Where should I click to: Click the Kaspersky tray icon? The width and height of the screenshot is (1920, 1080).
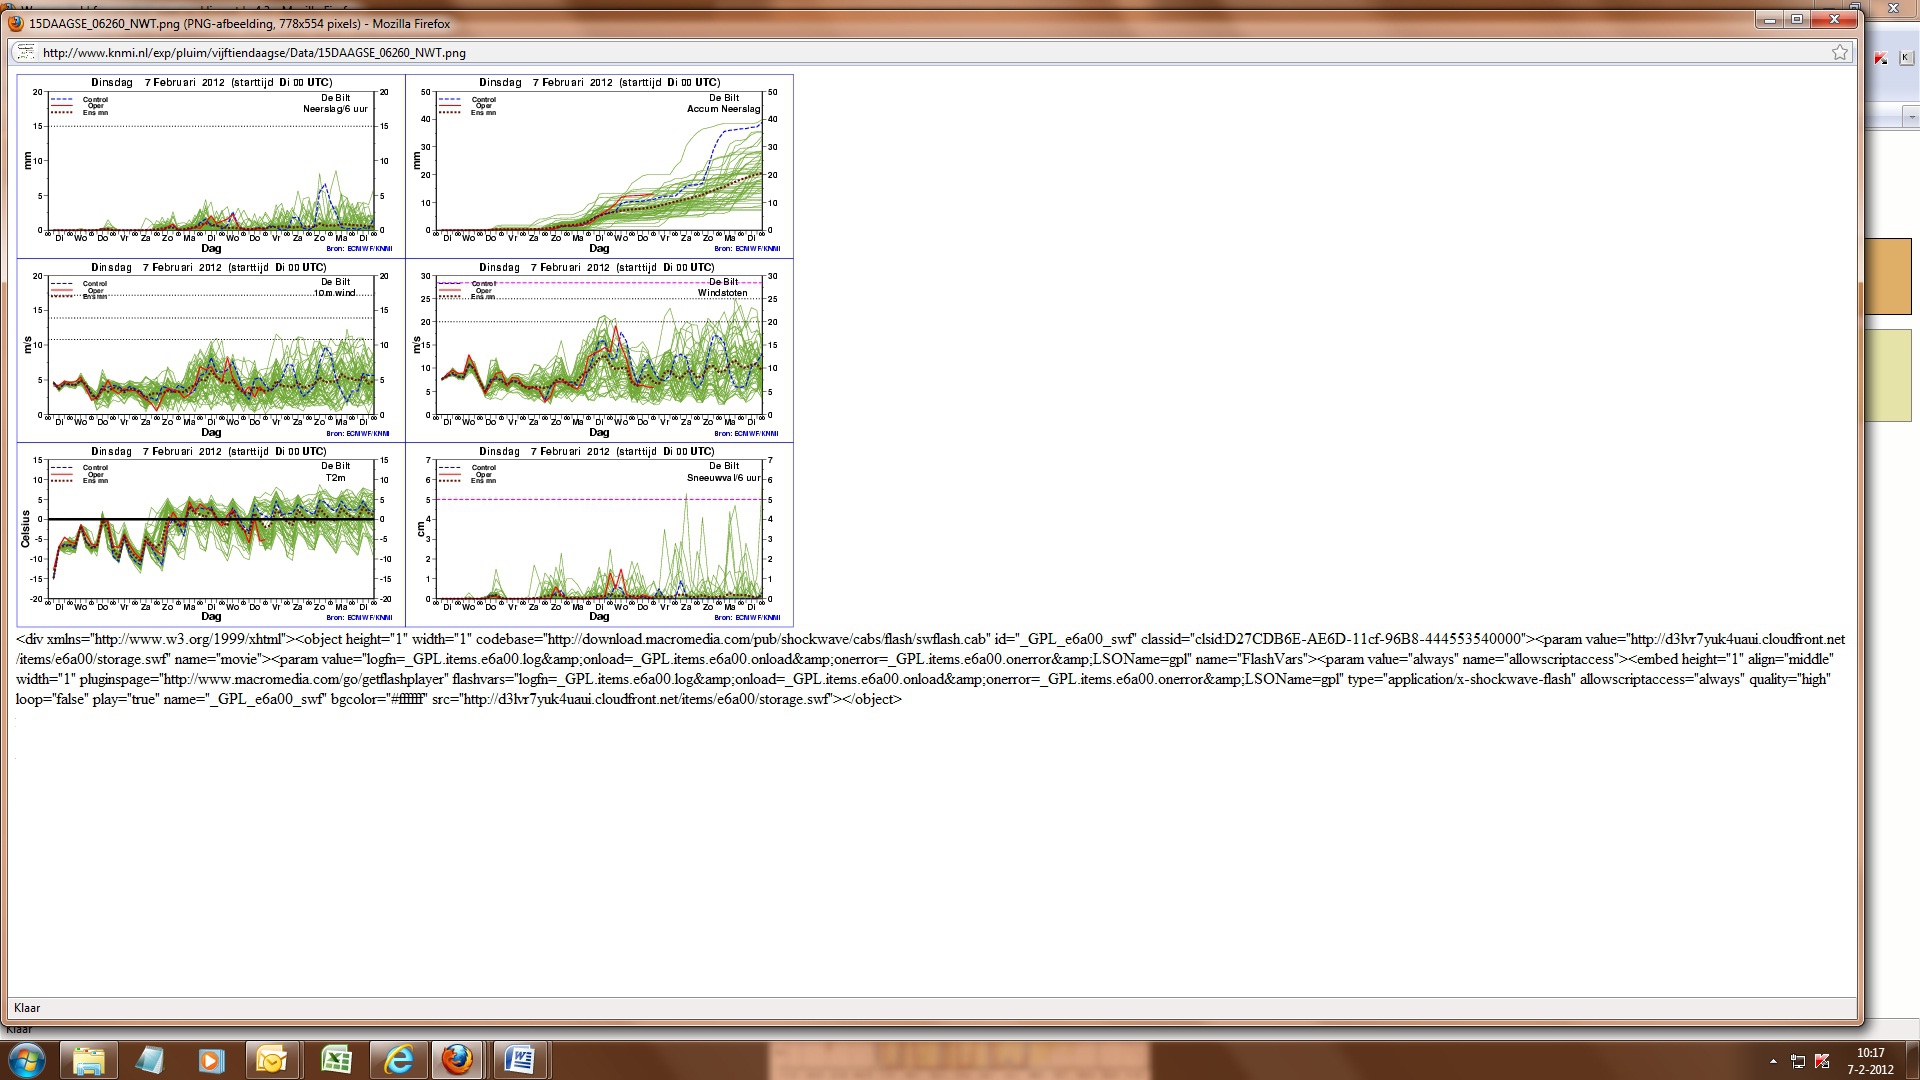[x=1822, y=1061]
